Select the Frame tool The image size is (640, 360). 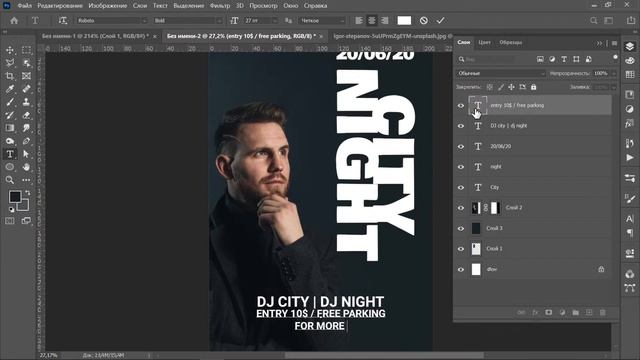pyautogui.click(x=26, y=76)
